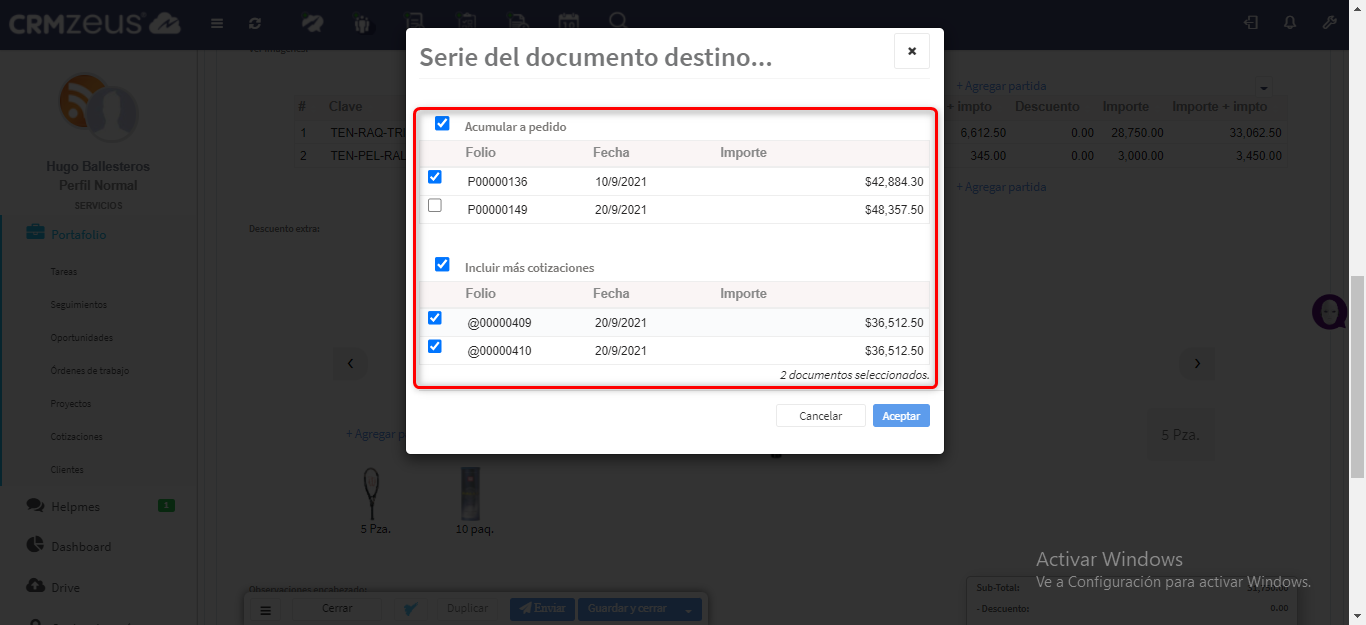The height and width of the screenshot is (625, 1366).
Task: Click the previous carousel chevron arrow
Action: [x=350, y=363]
